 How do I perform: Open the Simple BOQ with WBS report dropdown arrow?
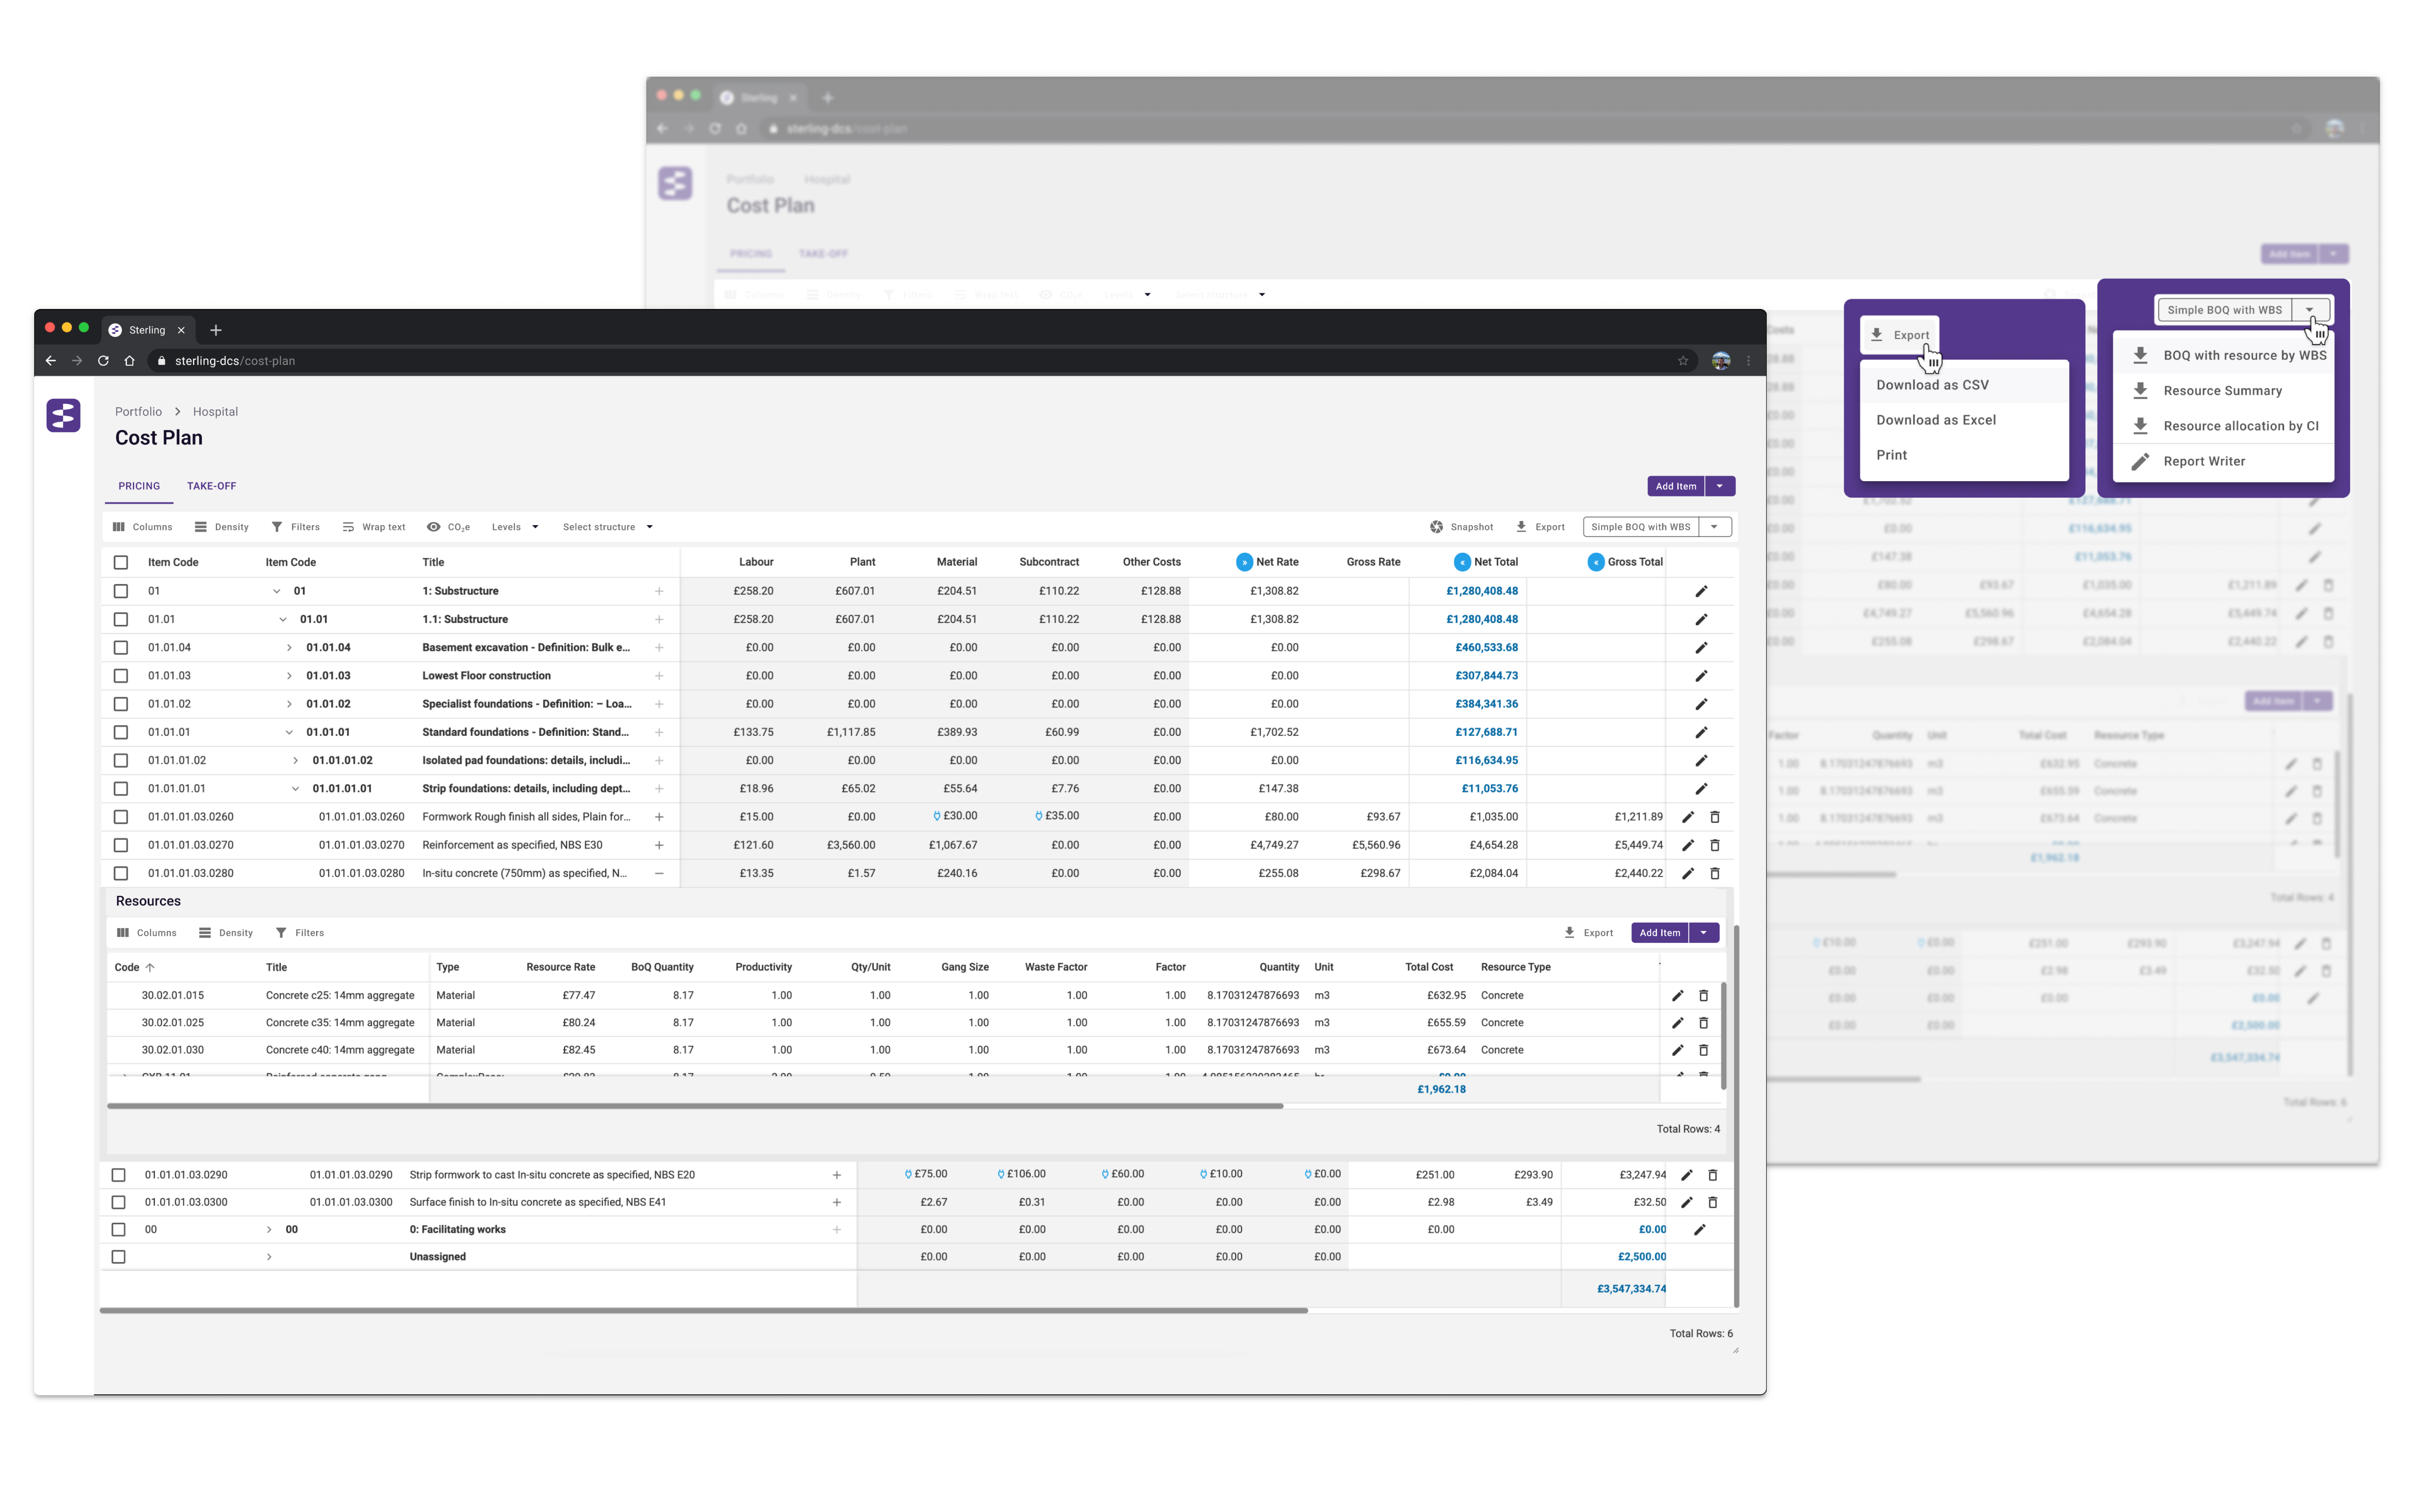[x=1714, y=527]
